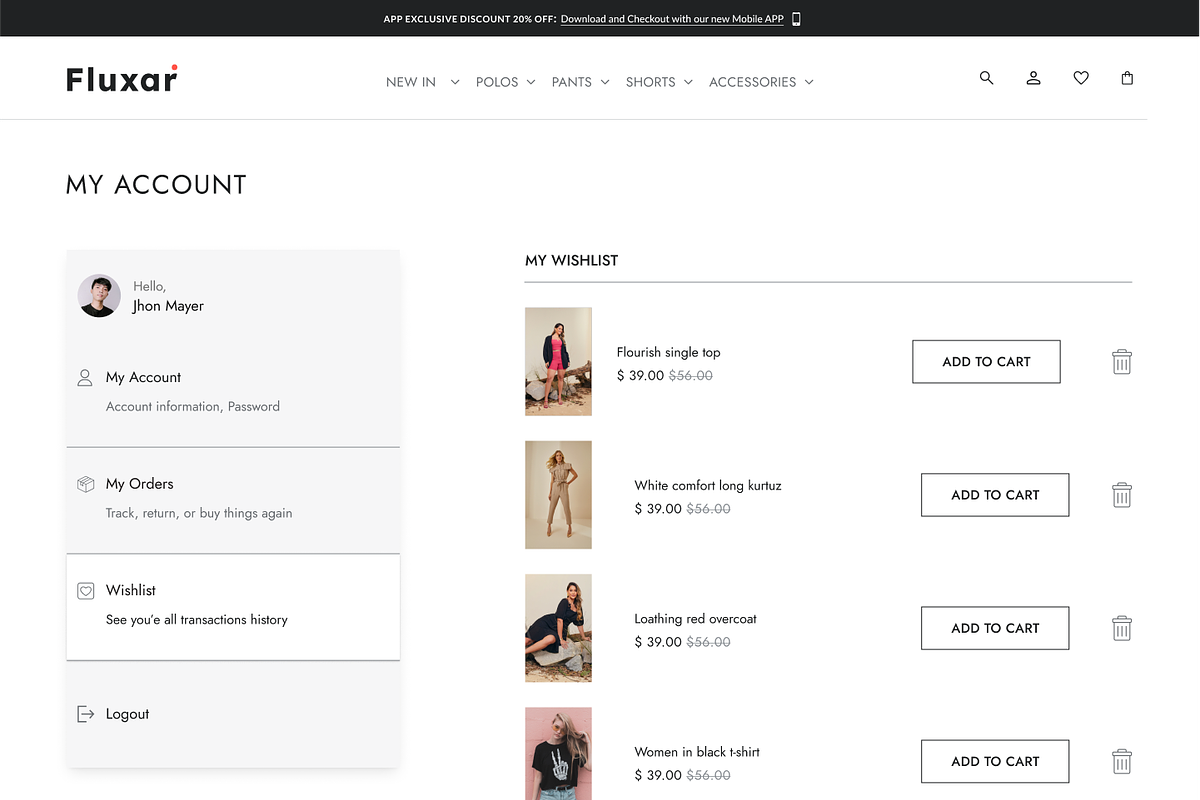Viewport: 1200px width, 800px height.
Task: Click 'Account information, Password' subtitle
Action: tap(193, 407)
